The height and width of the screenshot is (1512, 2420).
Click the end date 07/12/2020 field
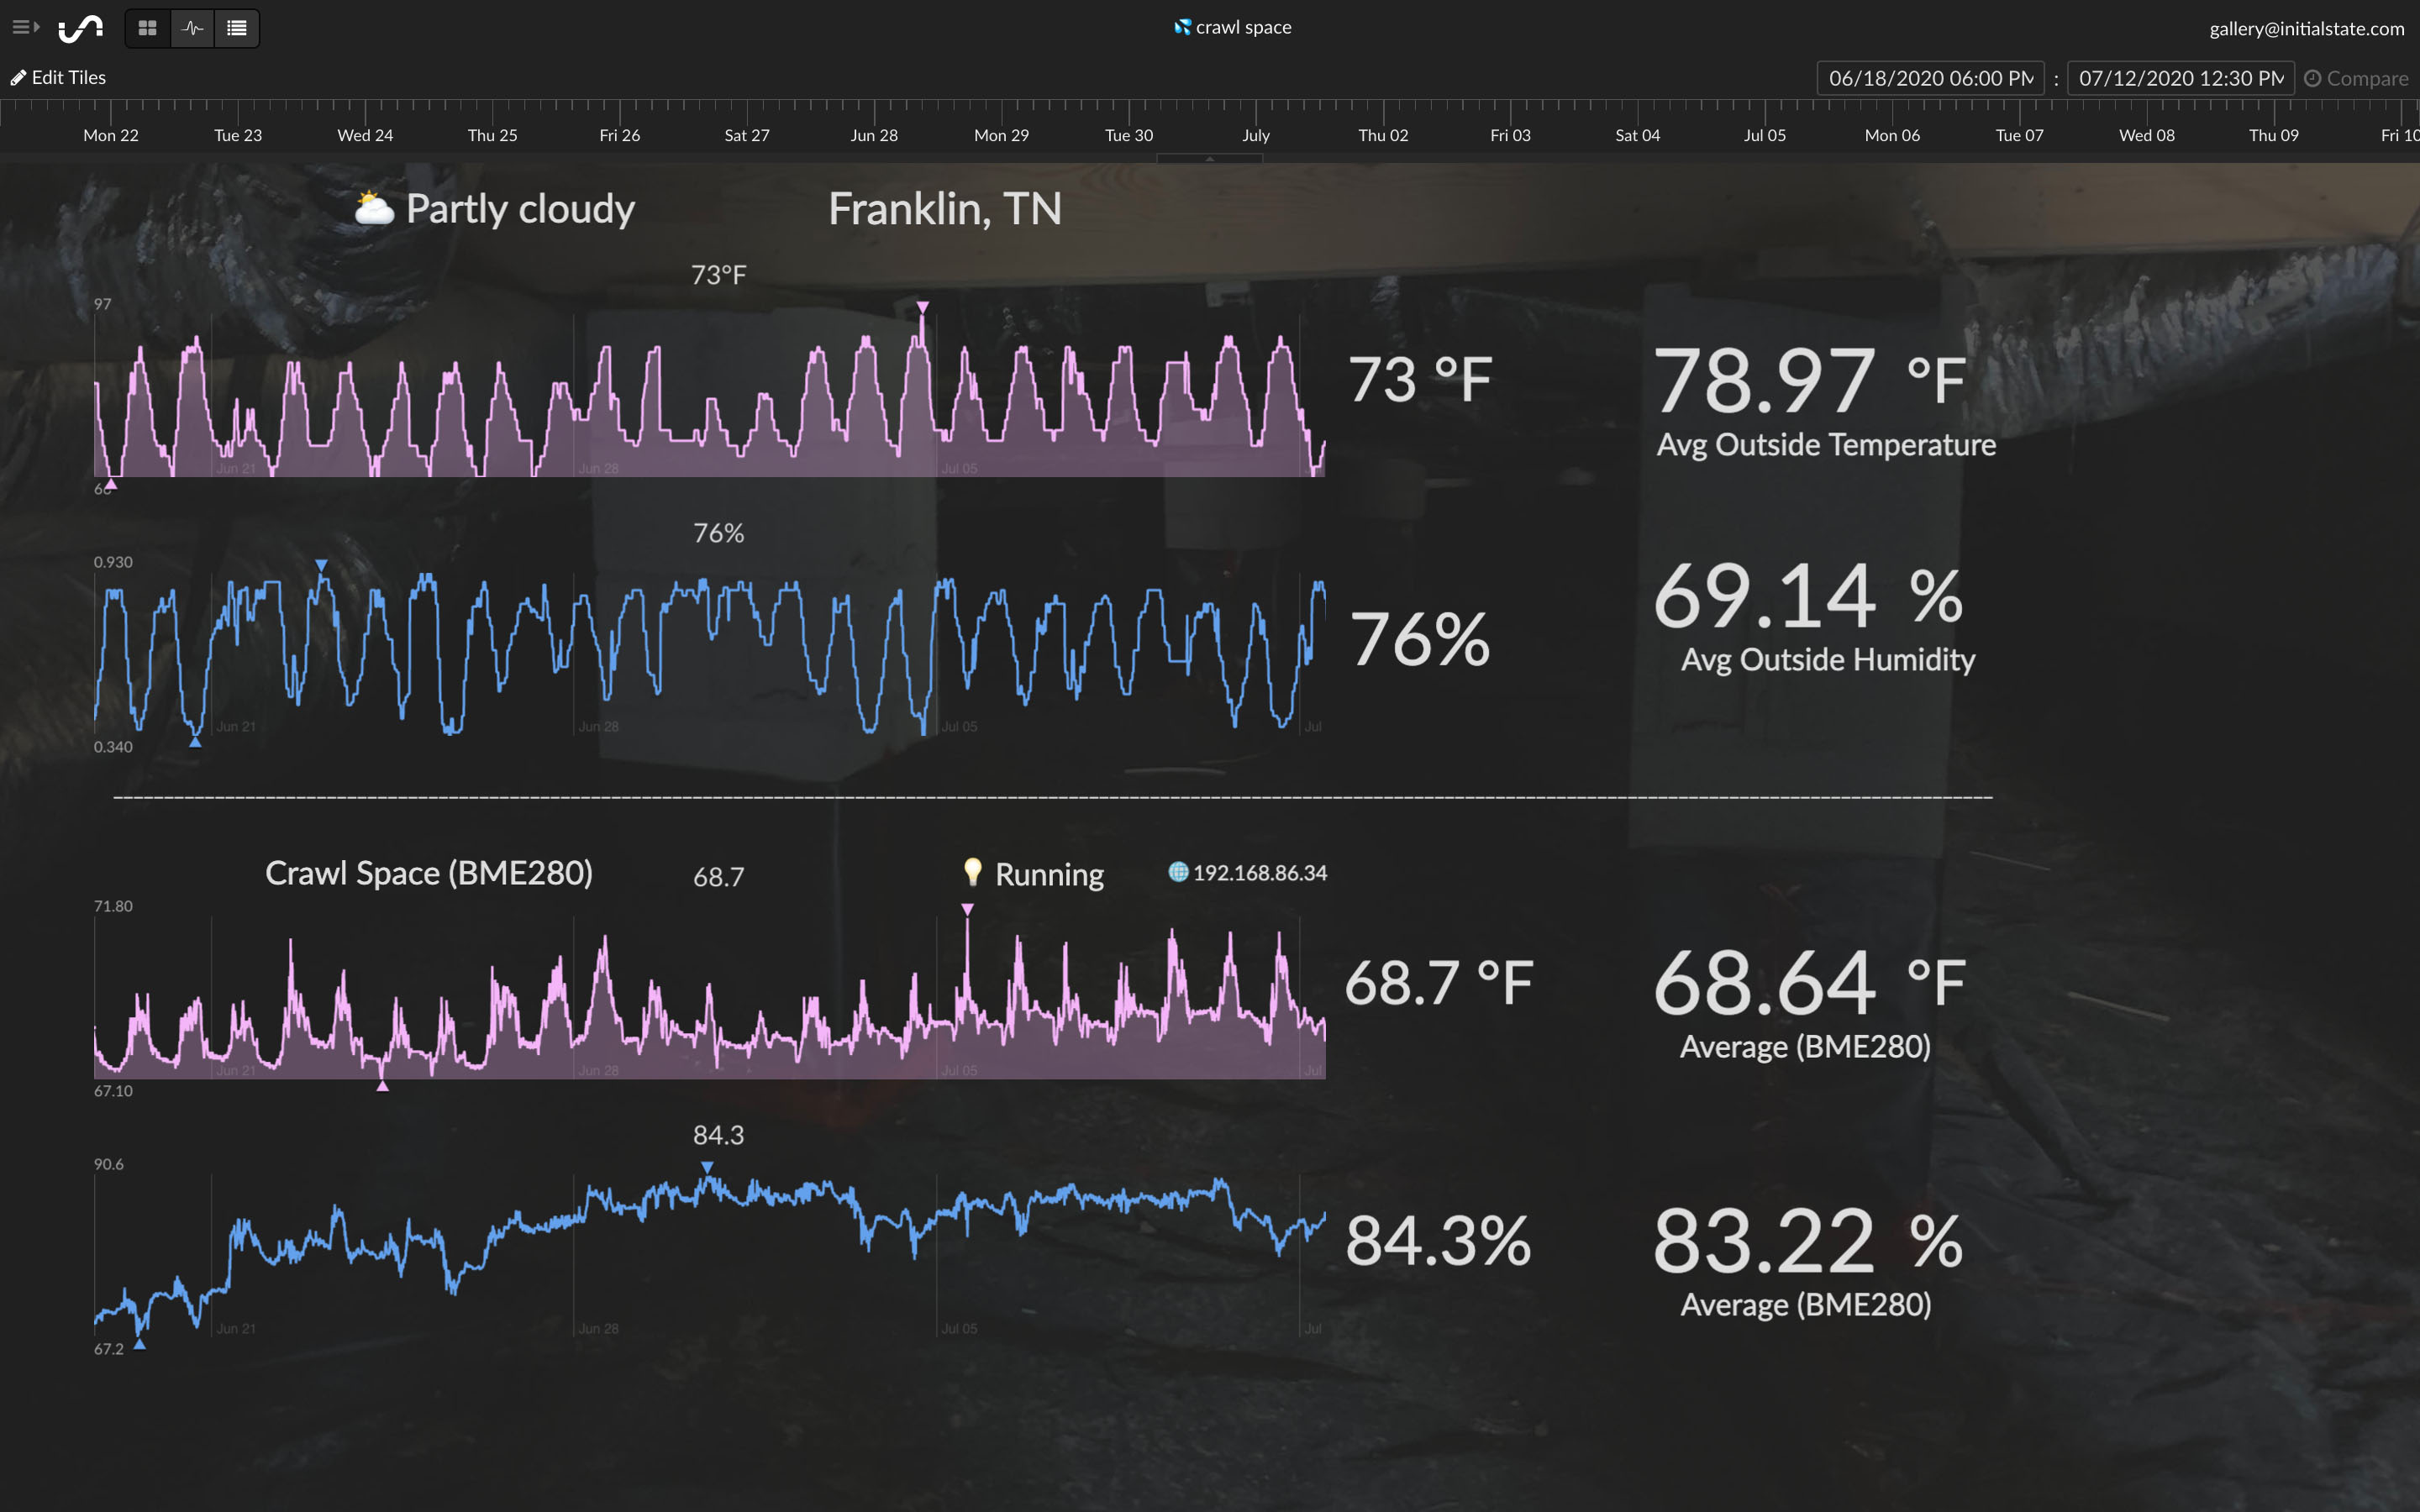click(2180, 78)
